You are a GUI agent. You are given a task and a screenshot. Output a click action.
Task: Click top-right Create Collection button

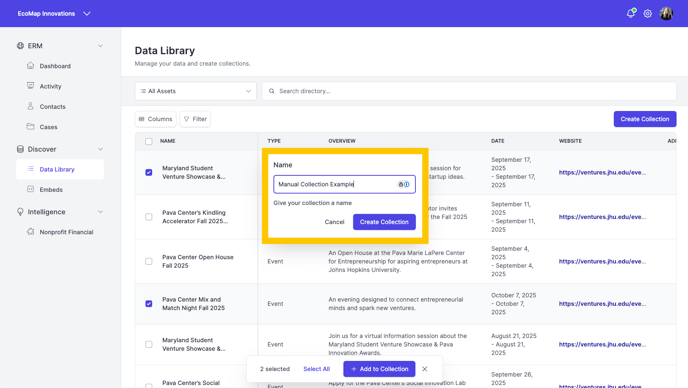pos(645,119)
